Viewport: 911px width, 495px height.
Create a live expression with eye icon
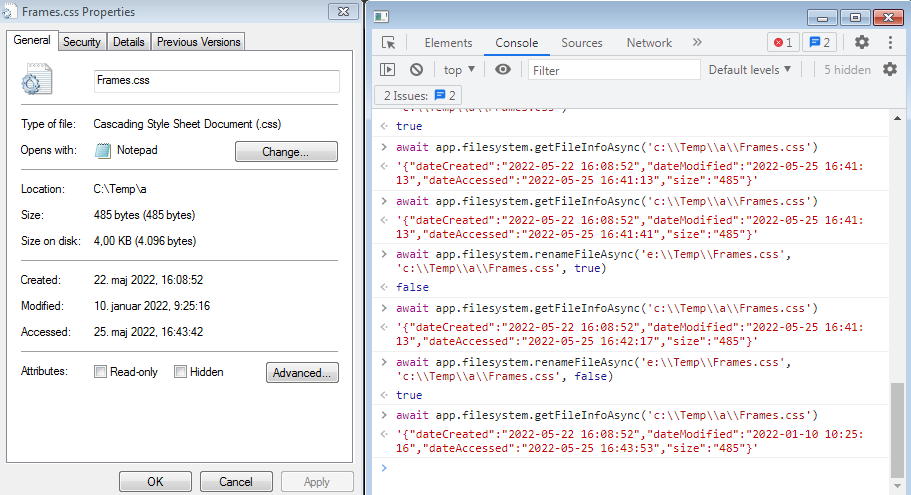503,70
